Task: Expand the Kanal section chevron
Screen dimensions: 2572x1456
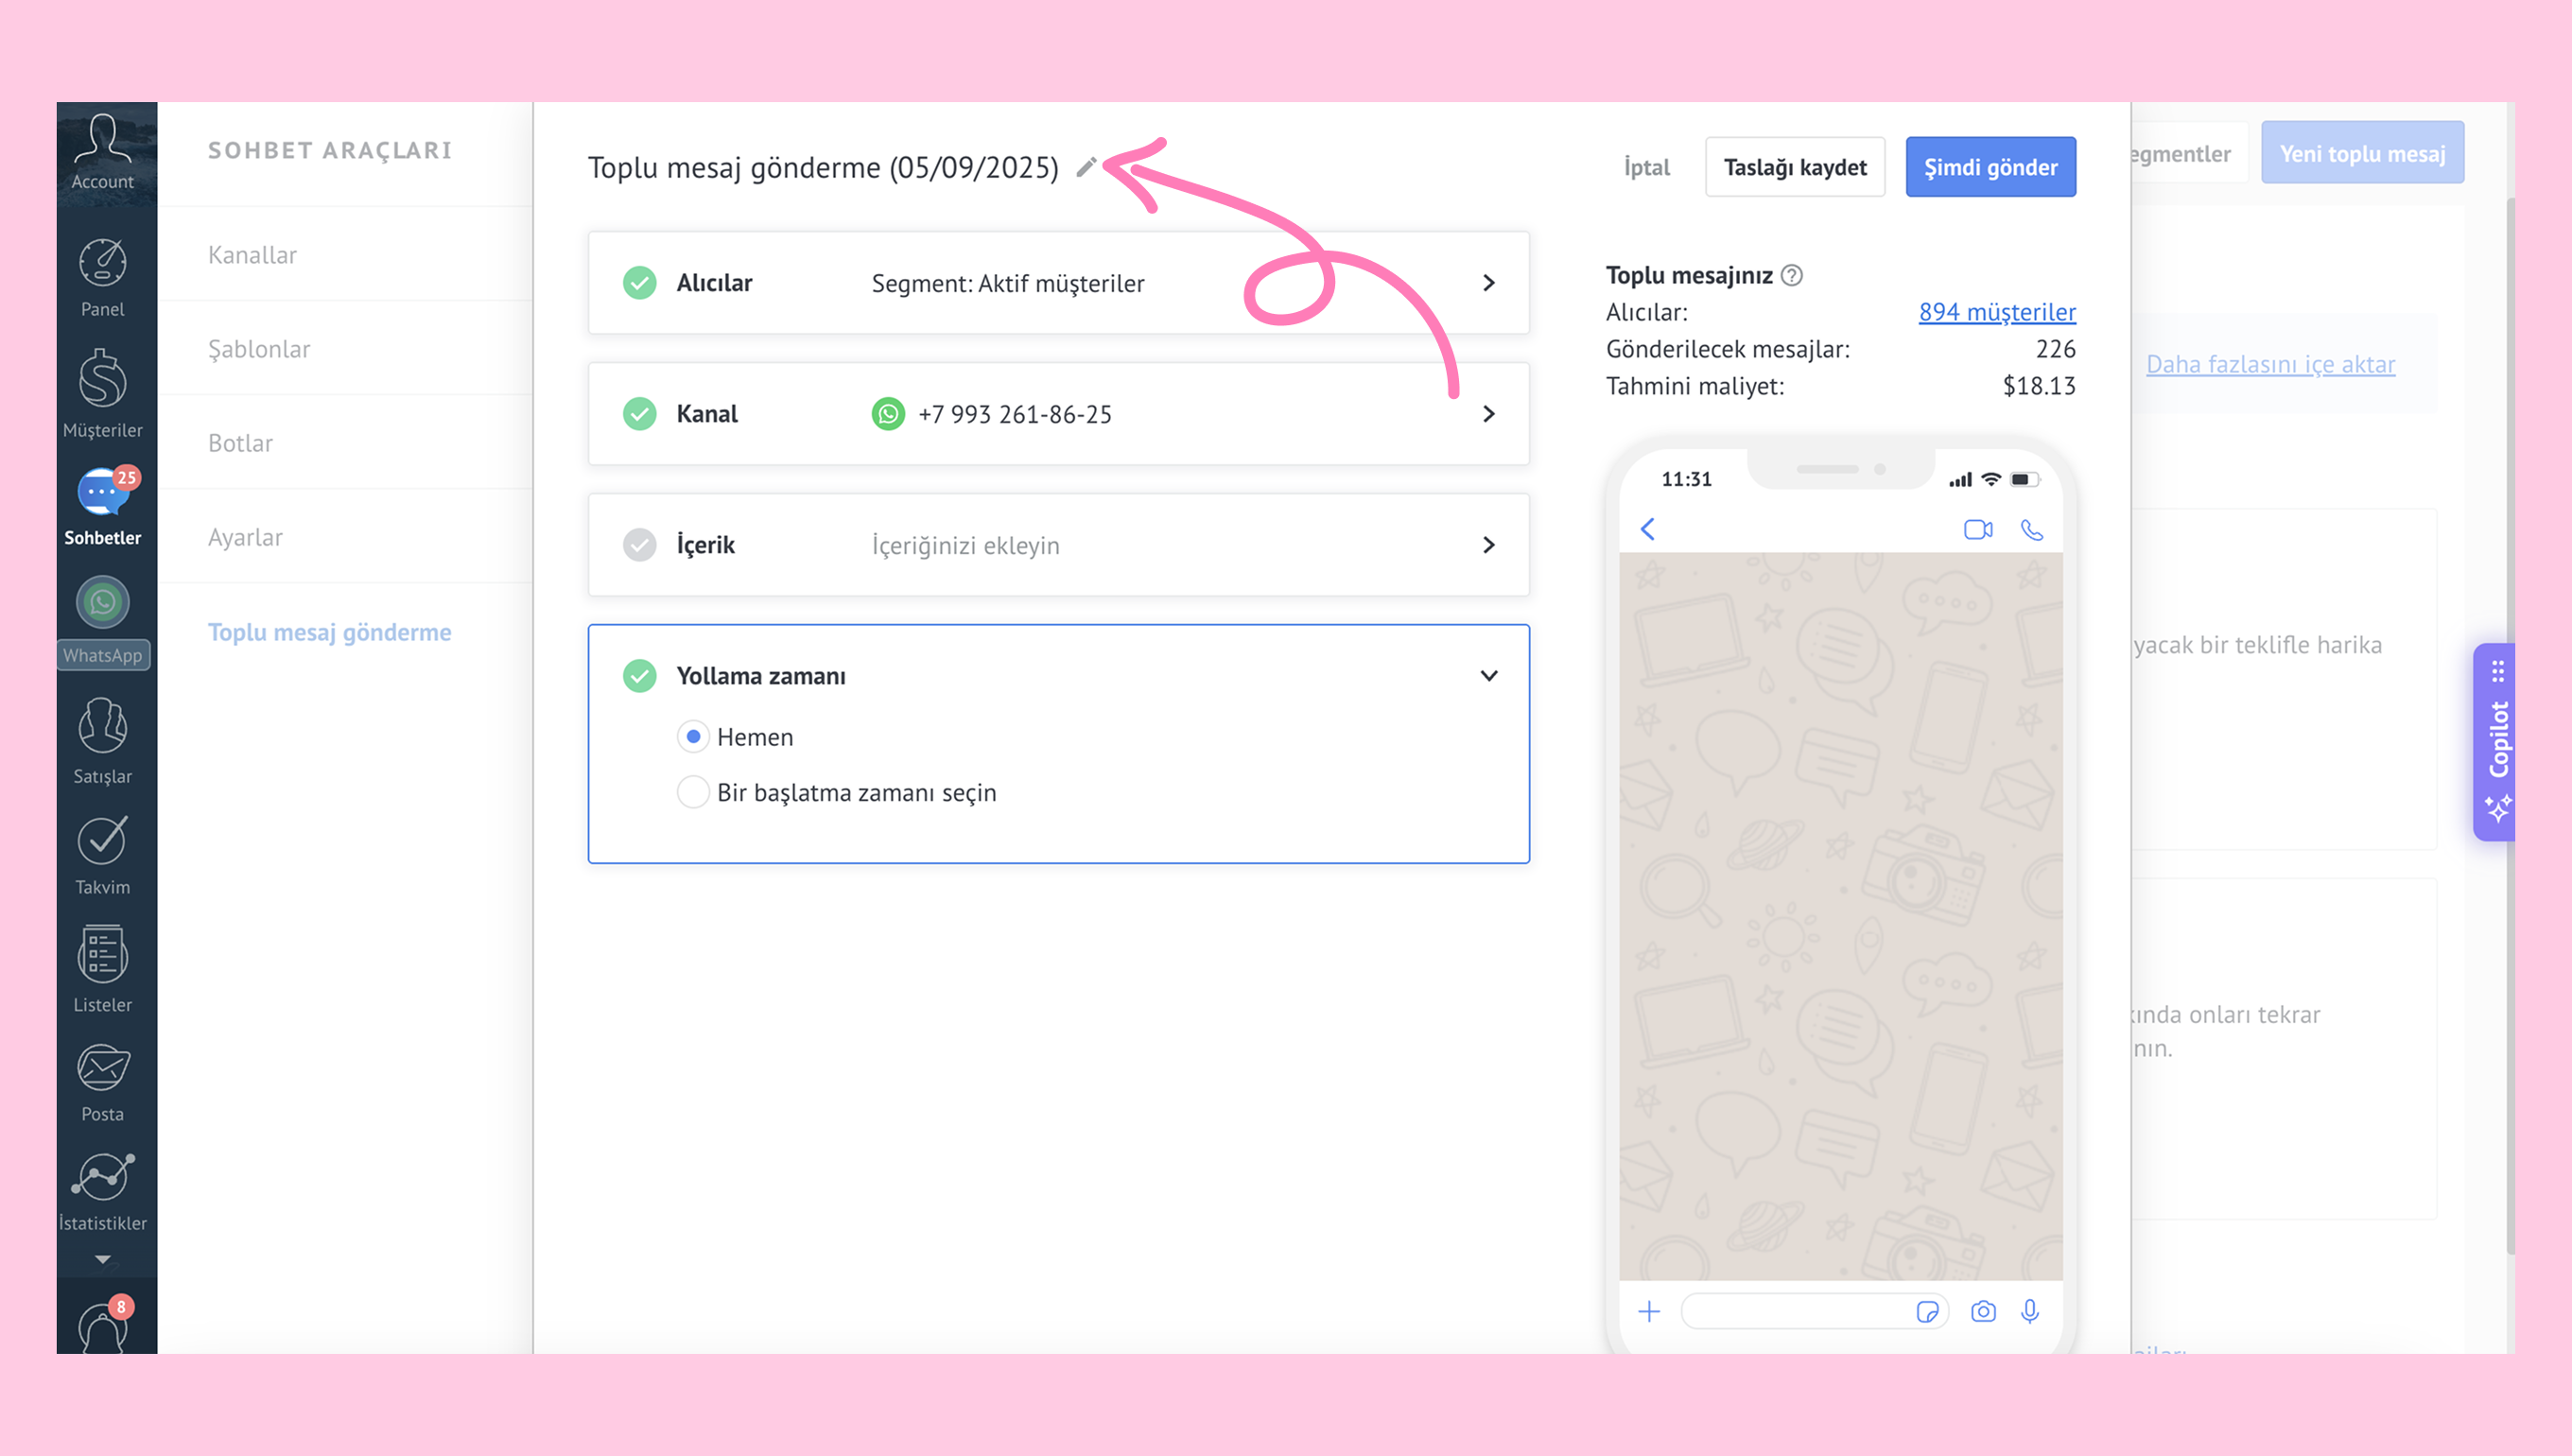Action: [1488, 414]
